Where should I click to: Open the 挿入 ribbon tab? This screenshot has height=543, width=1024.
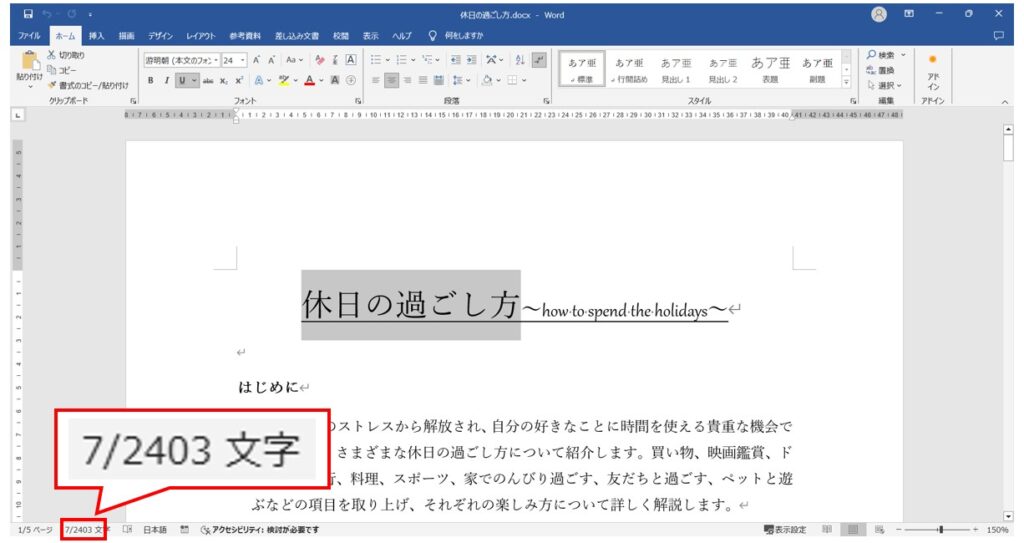coord(97,36)
